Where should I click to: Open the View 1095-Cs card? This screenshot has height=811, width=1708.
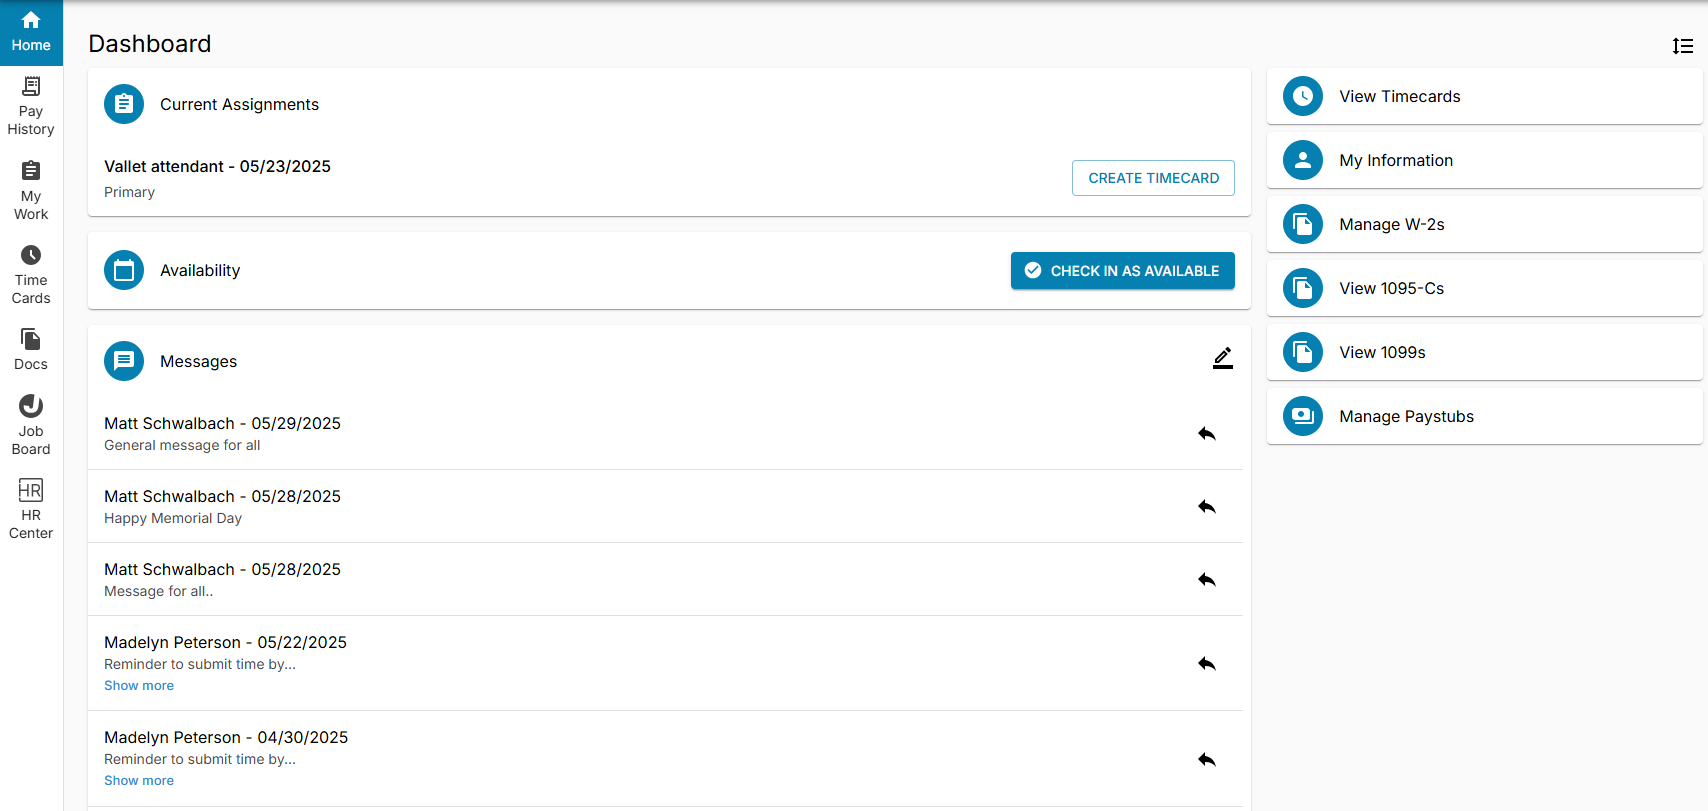pyautogui.click(x=1484, y=288)
